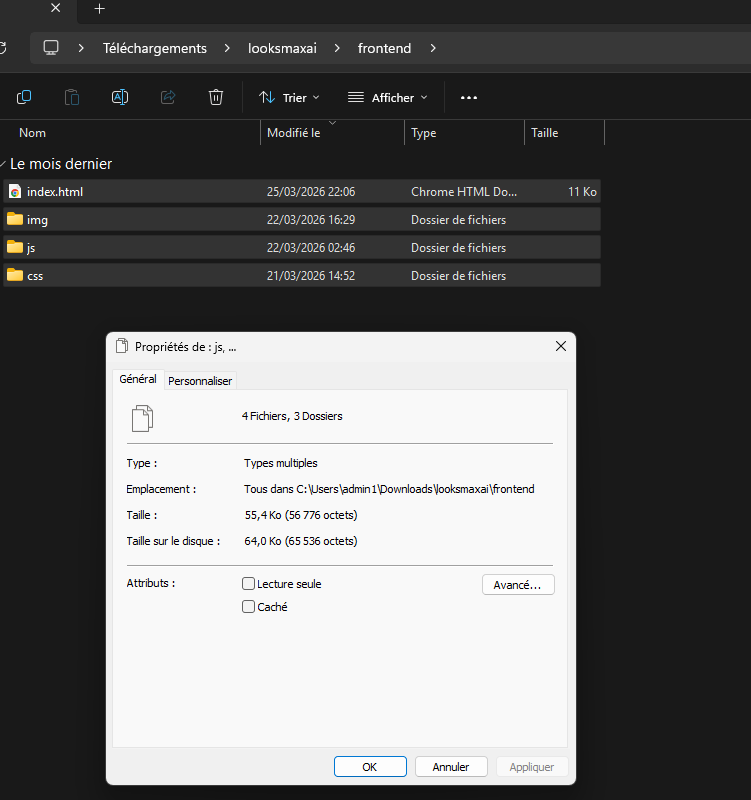Switch to the Personnaliser tab

point(200,381)
